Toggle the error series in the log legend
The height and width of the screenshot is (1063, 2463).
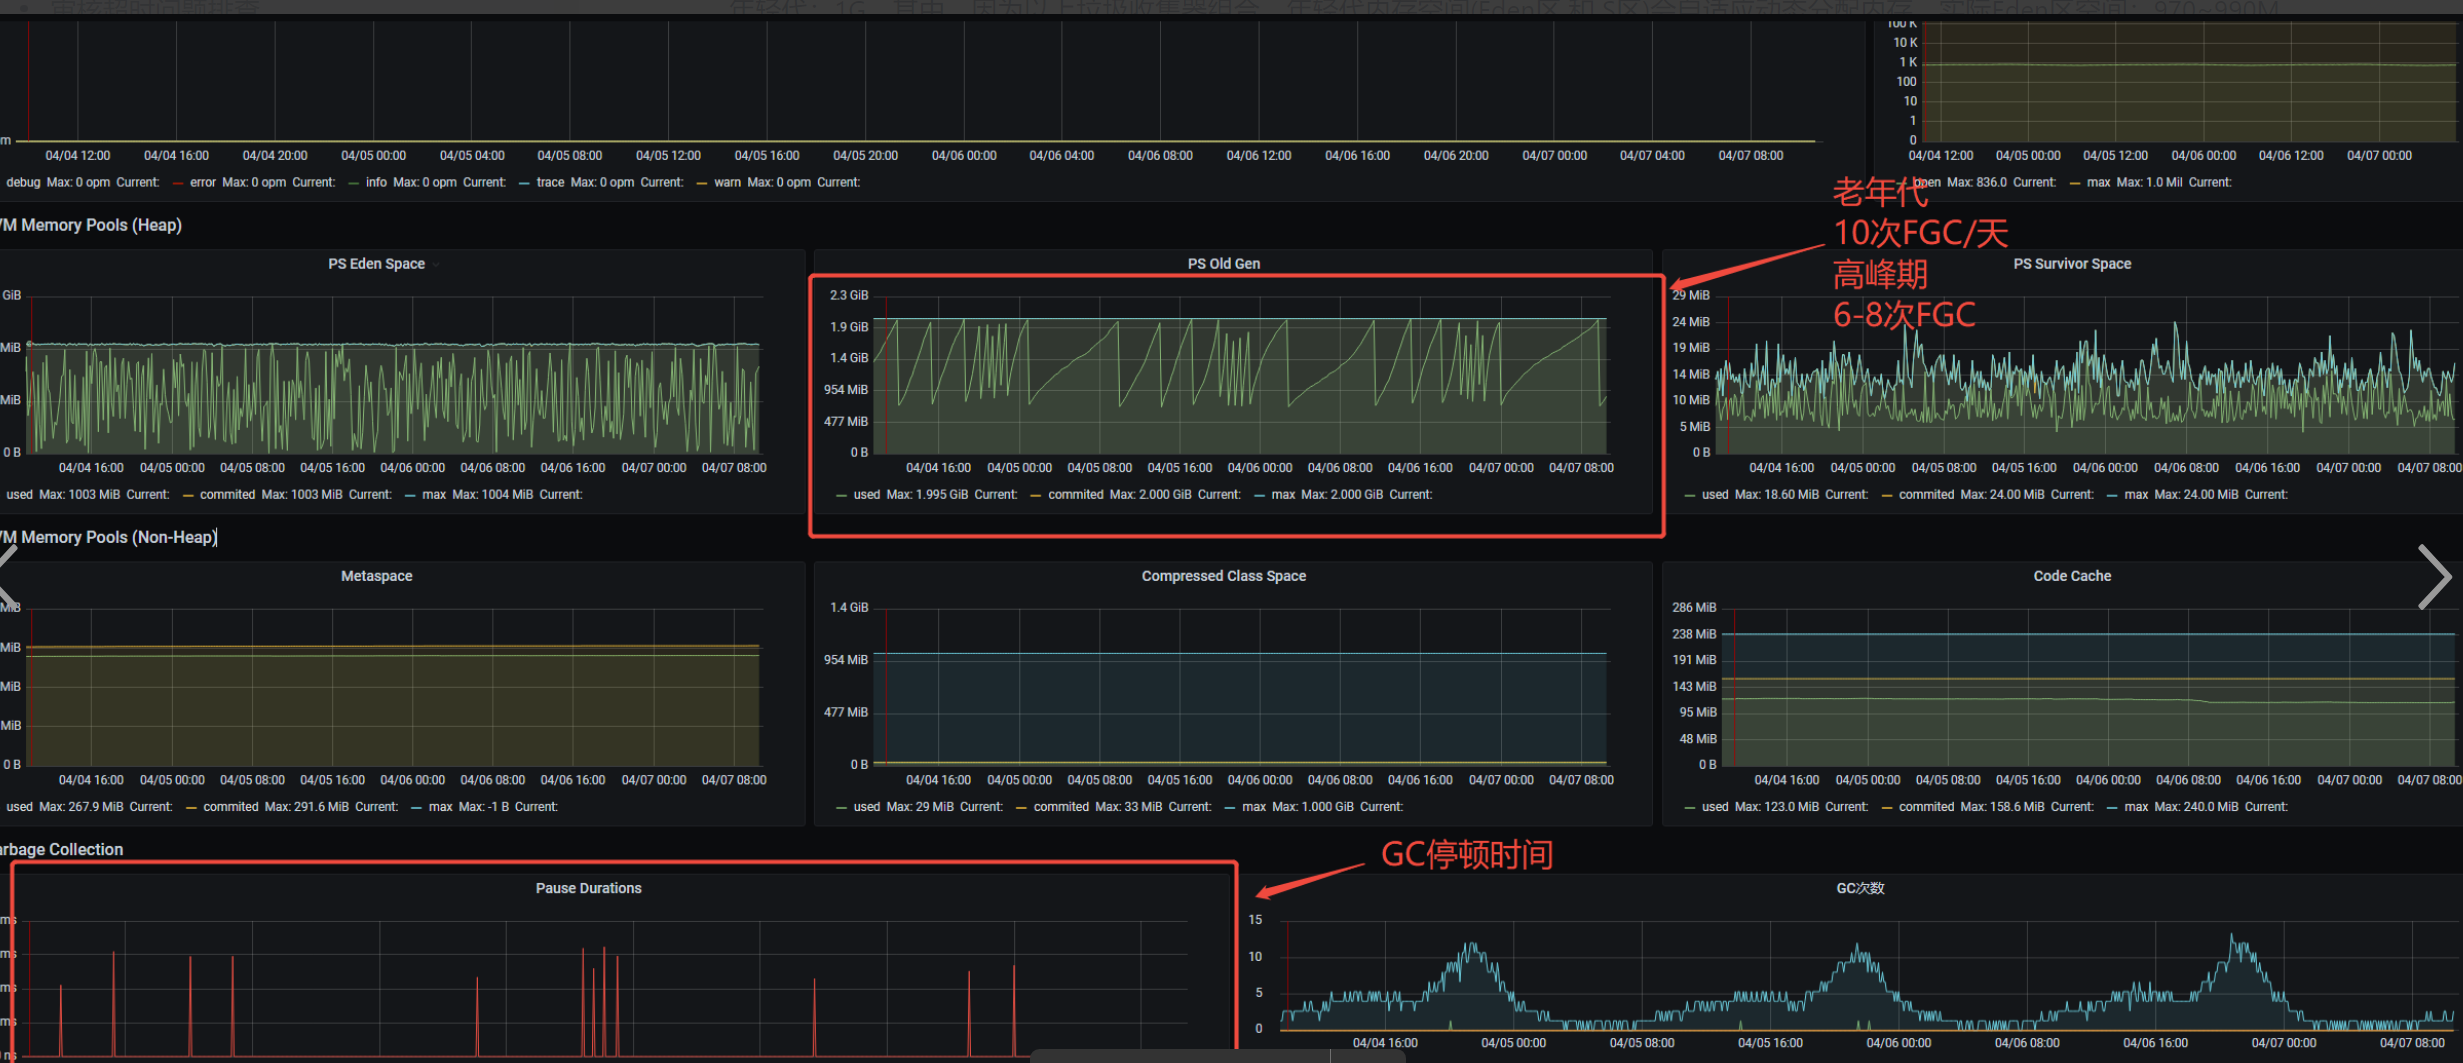[x=202, y=182]
